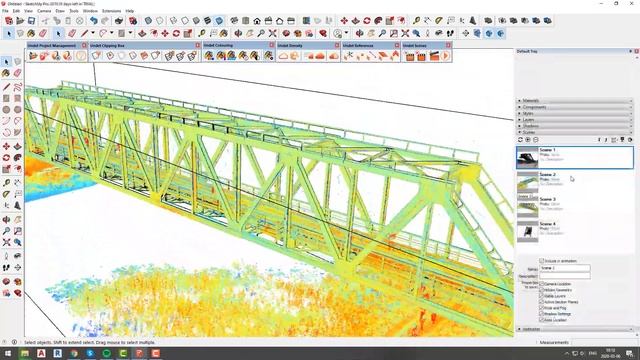
Task: Click the Print icon
Action: click(119, 20)
